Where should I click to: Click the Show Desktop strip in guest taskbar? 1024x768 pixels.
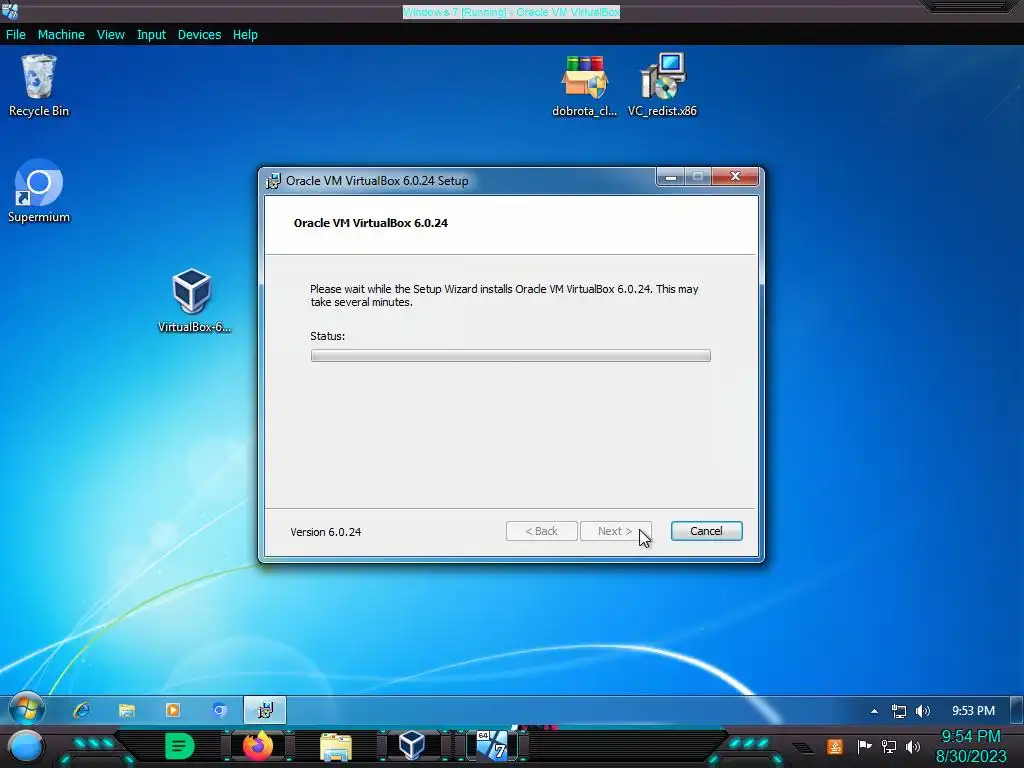tap(1017, 710)
